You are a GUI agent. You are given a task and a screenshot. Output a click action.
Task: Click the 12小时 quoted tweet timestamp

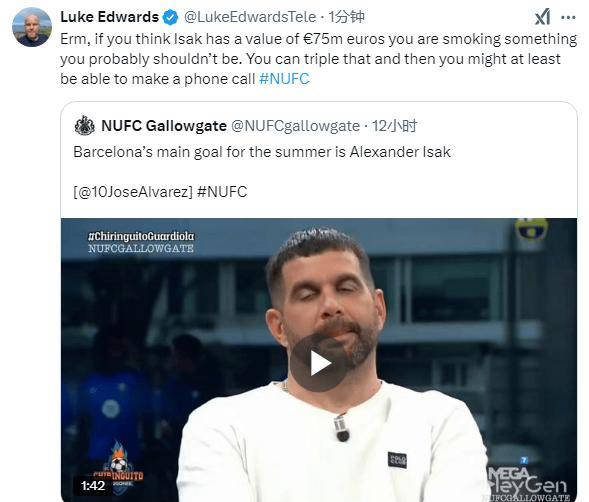394,126
